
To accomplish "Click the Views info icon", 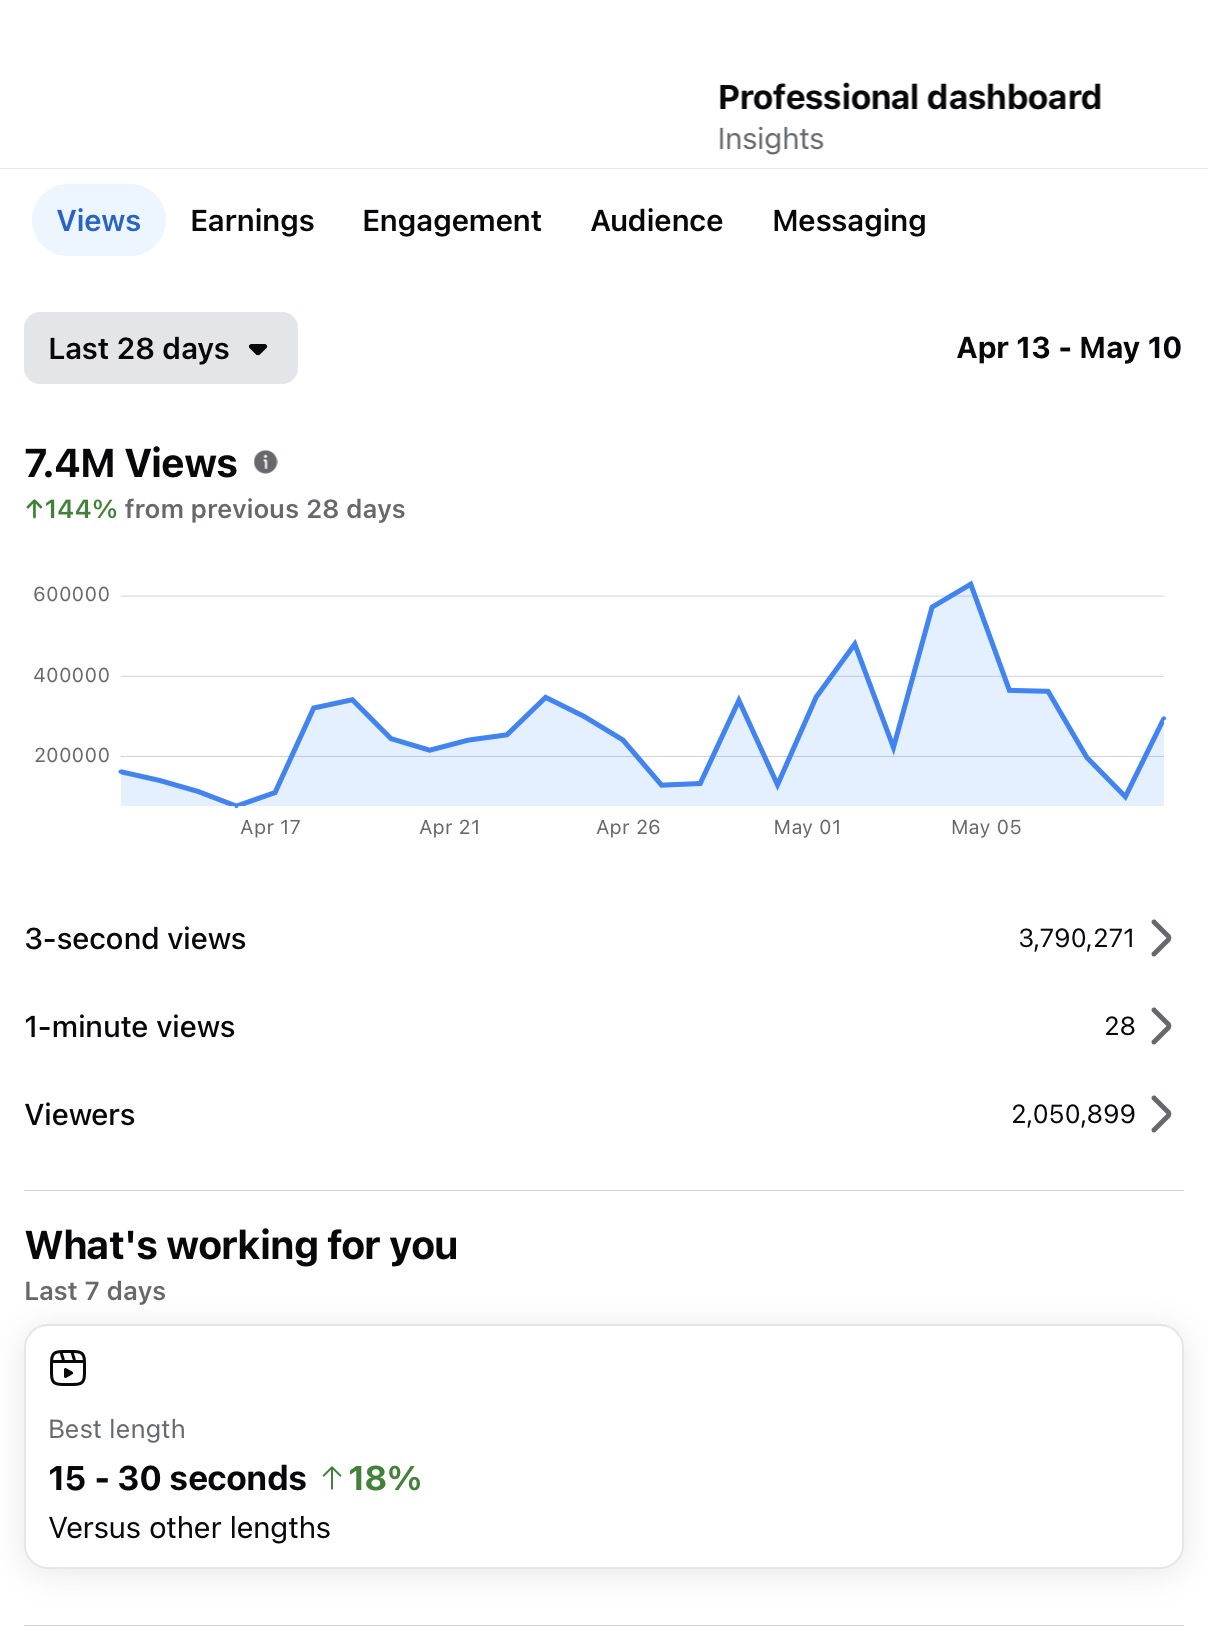I will [x=265, y=462].
